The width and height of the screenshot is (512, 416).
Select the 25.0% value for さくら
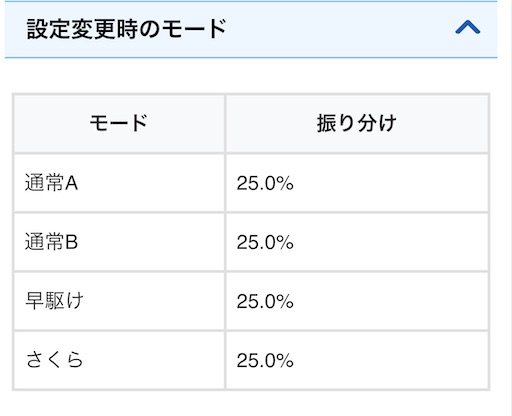point(265,360)
